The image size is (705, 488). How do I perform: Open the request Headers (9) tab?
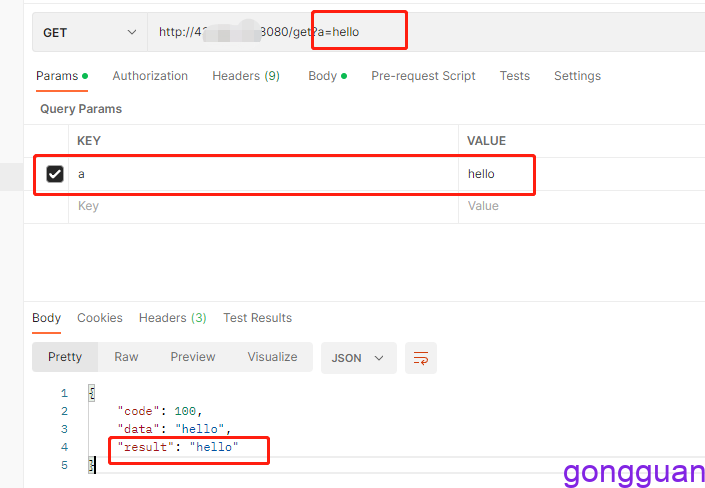coord(246,76)
